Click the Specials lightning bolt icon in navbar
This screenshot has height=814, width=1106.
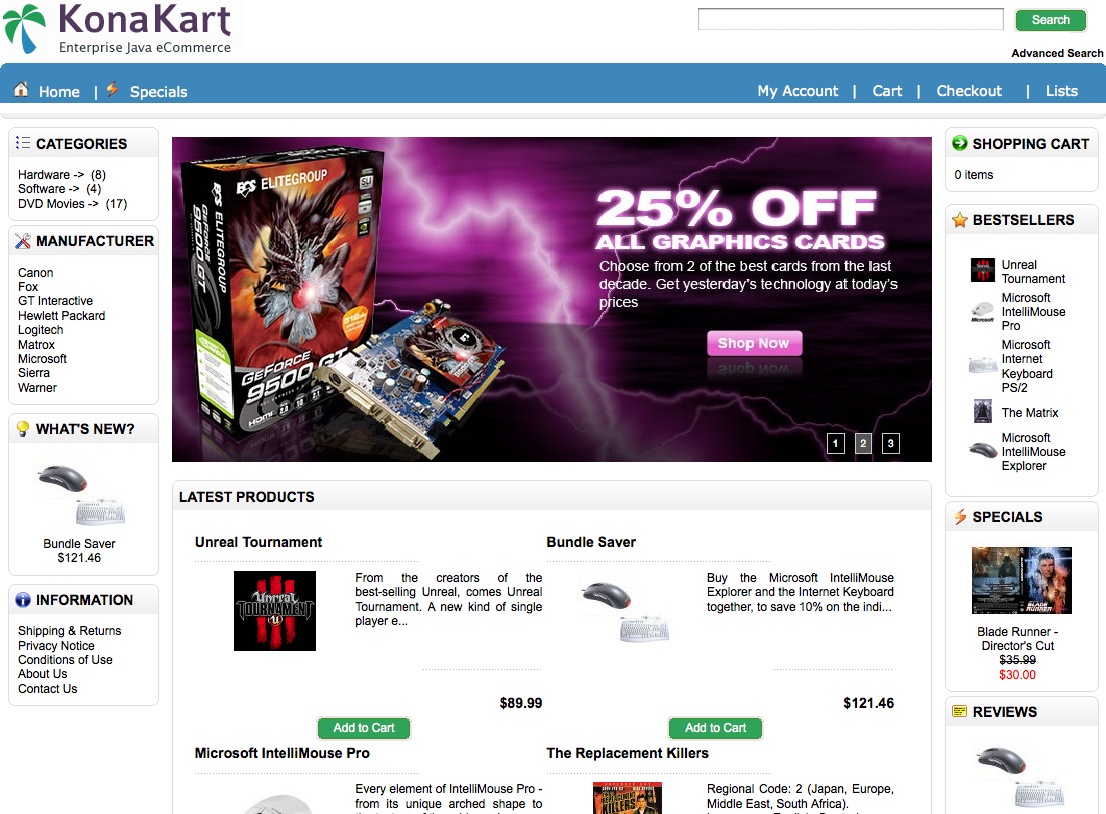(112, 90)
